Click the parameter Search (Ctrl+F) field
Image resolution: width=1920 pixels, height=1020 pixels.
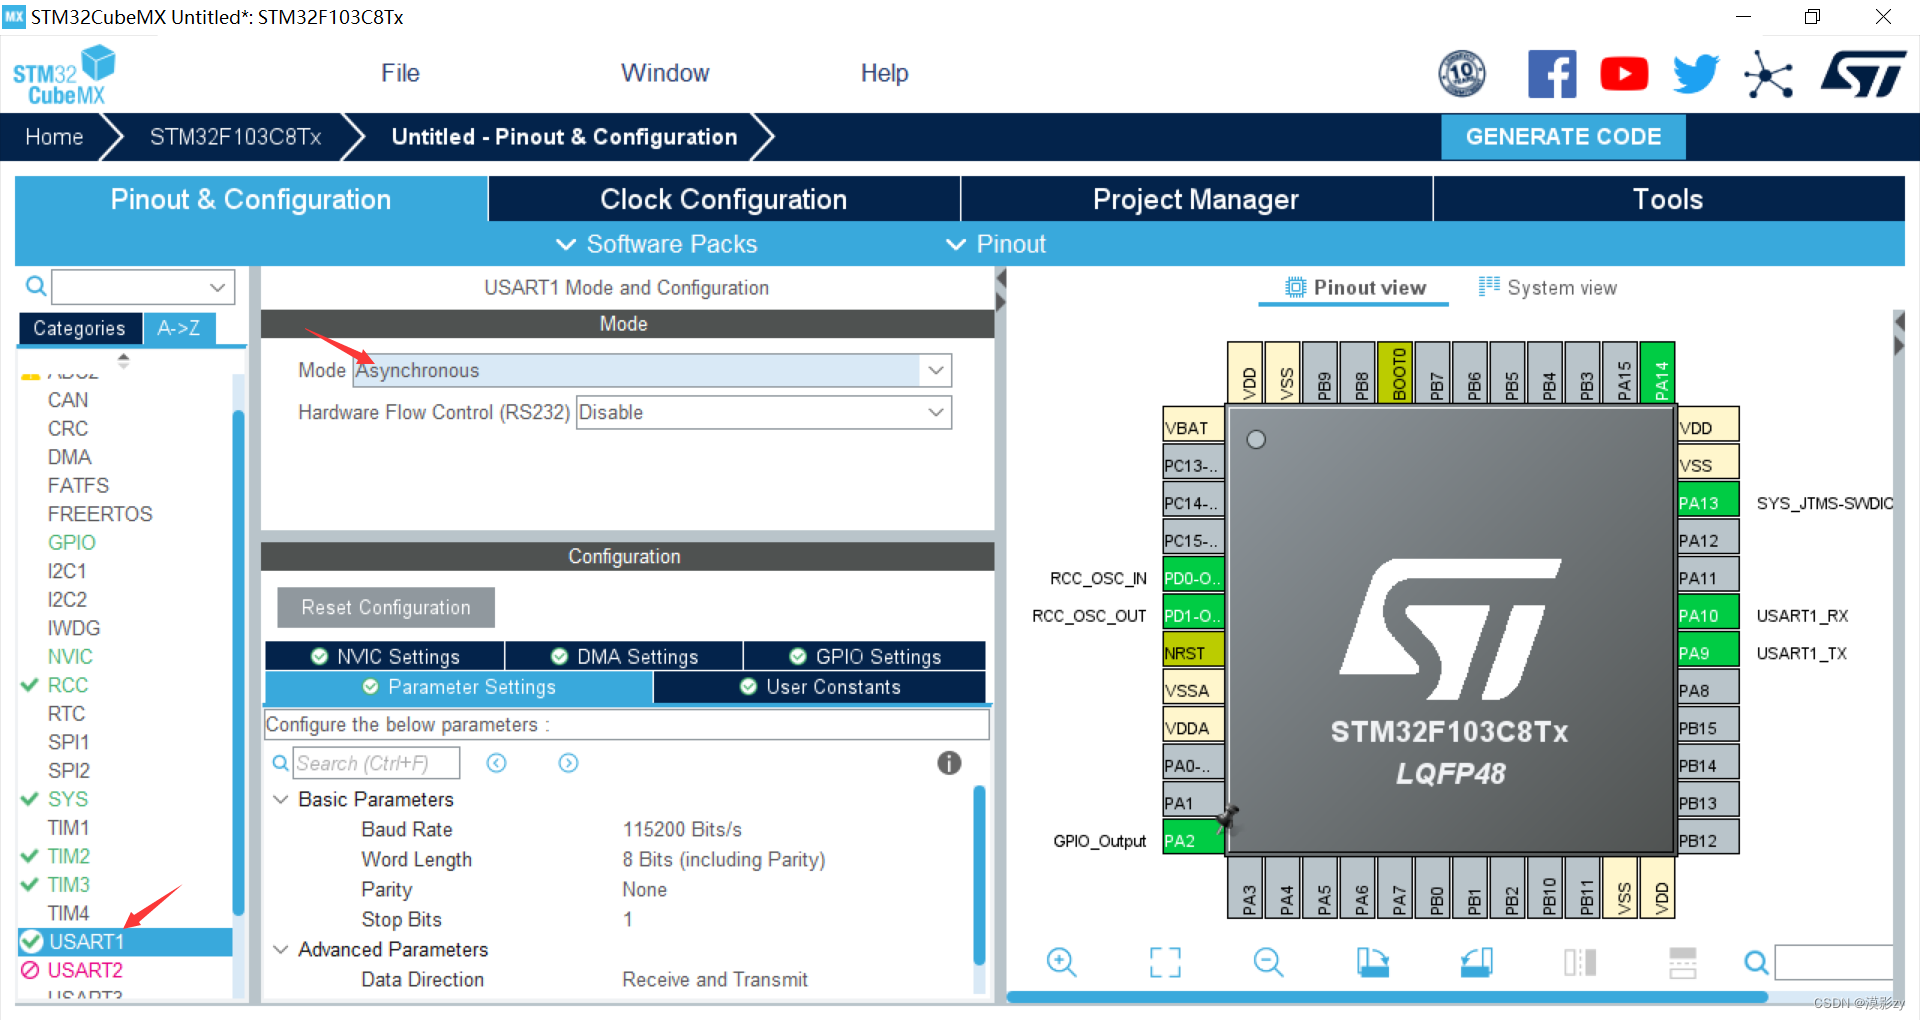(x=376, y=763)
